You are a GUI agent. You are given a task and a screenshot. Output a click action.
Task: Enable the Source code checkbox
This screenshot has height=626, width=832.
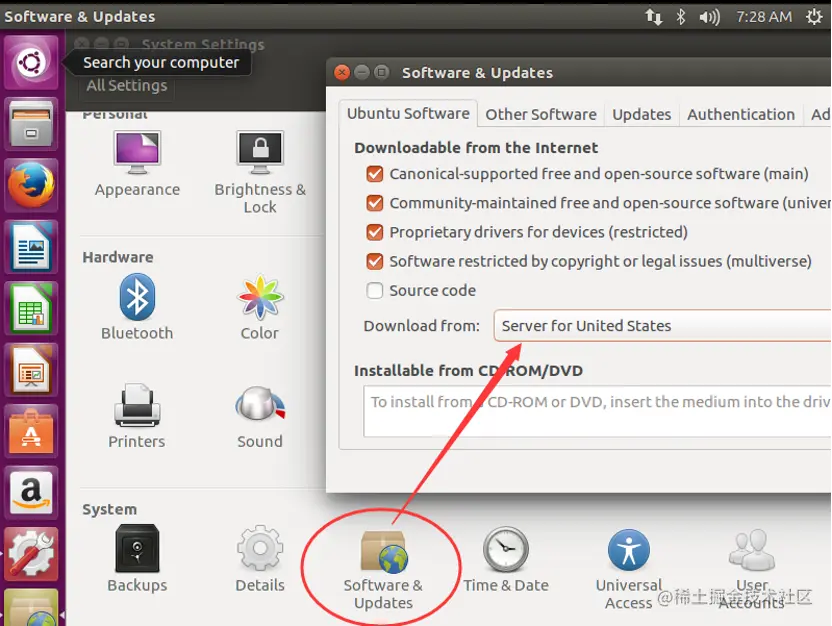(375, 291)
